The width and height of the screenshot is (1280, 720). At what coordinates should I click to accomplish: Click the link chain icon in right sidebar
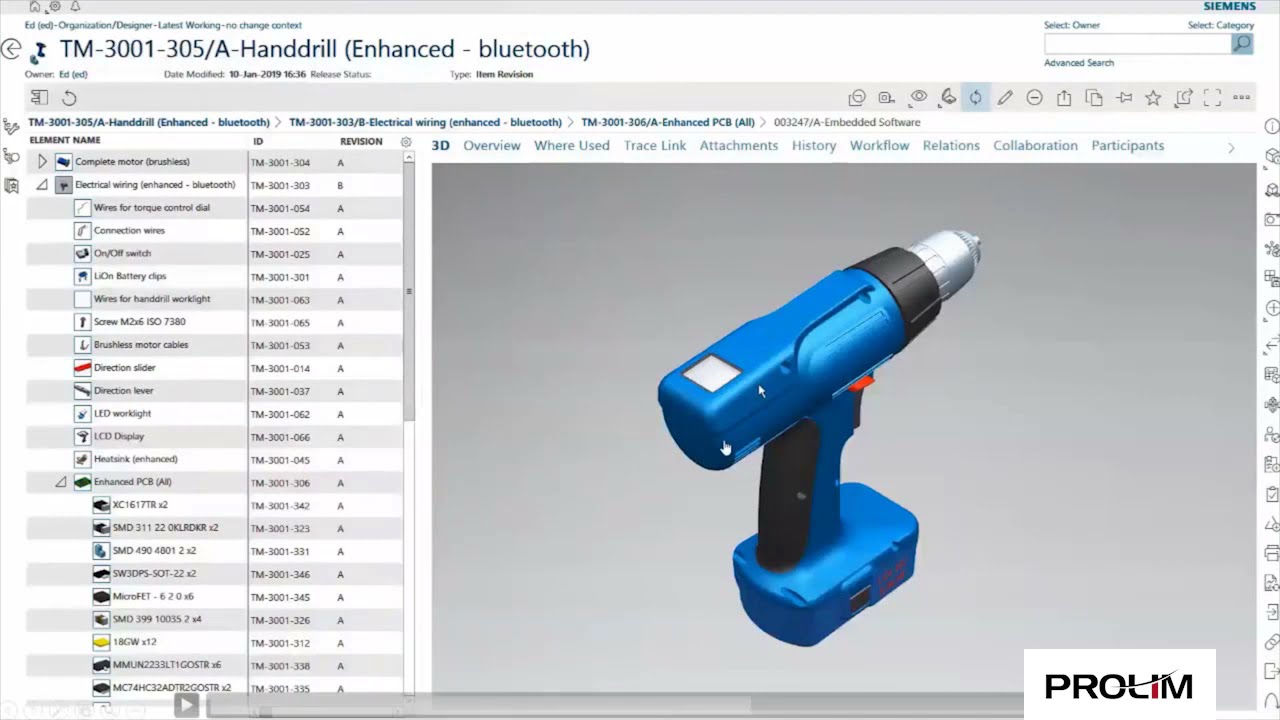tap(1272, 642)
